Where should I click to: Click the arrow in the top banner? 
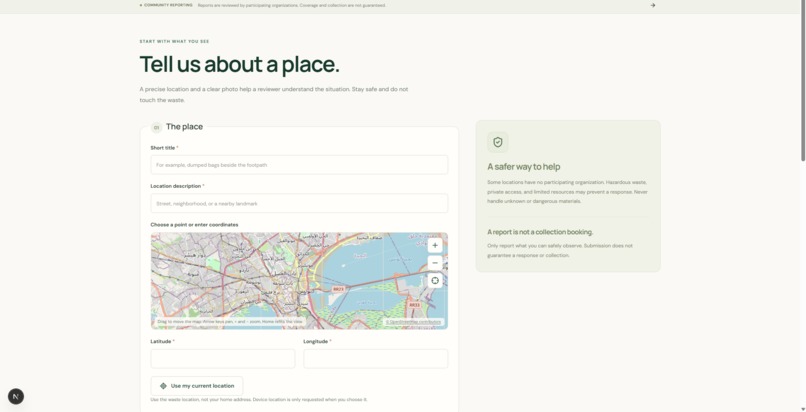653,5
